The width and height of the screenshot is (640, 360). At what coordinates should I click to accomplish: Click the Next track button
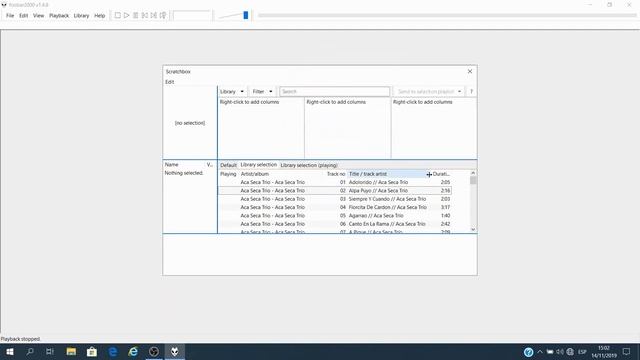154,16
